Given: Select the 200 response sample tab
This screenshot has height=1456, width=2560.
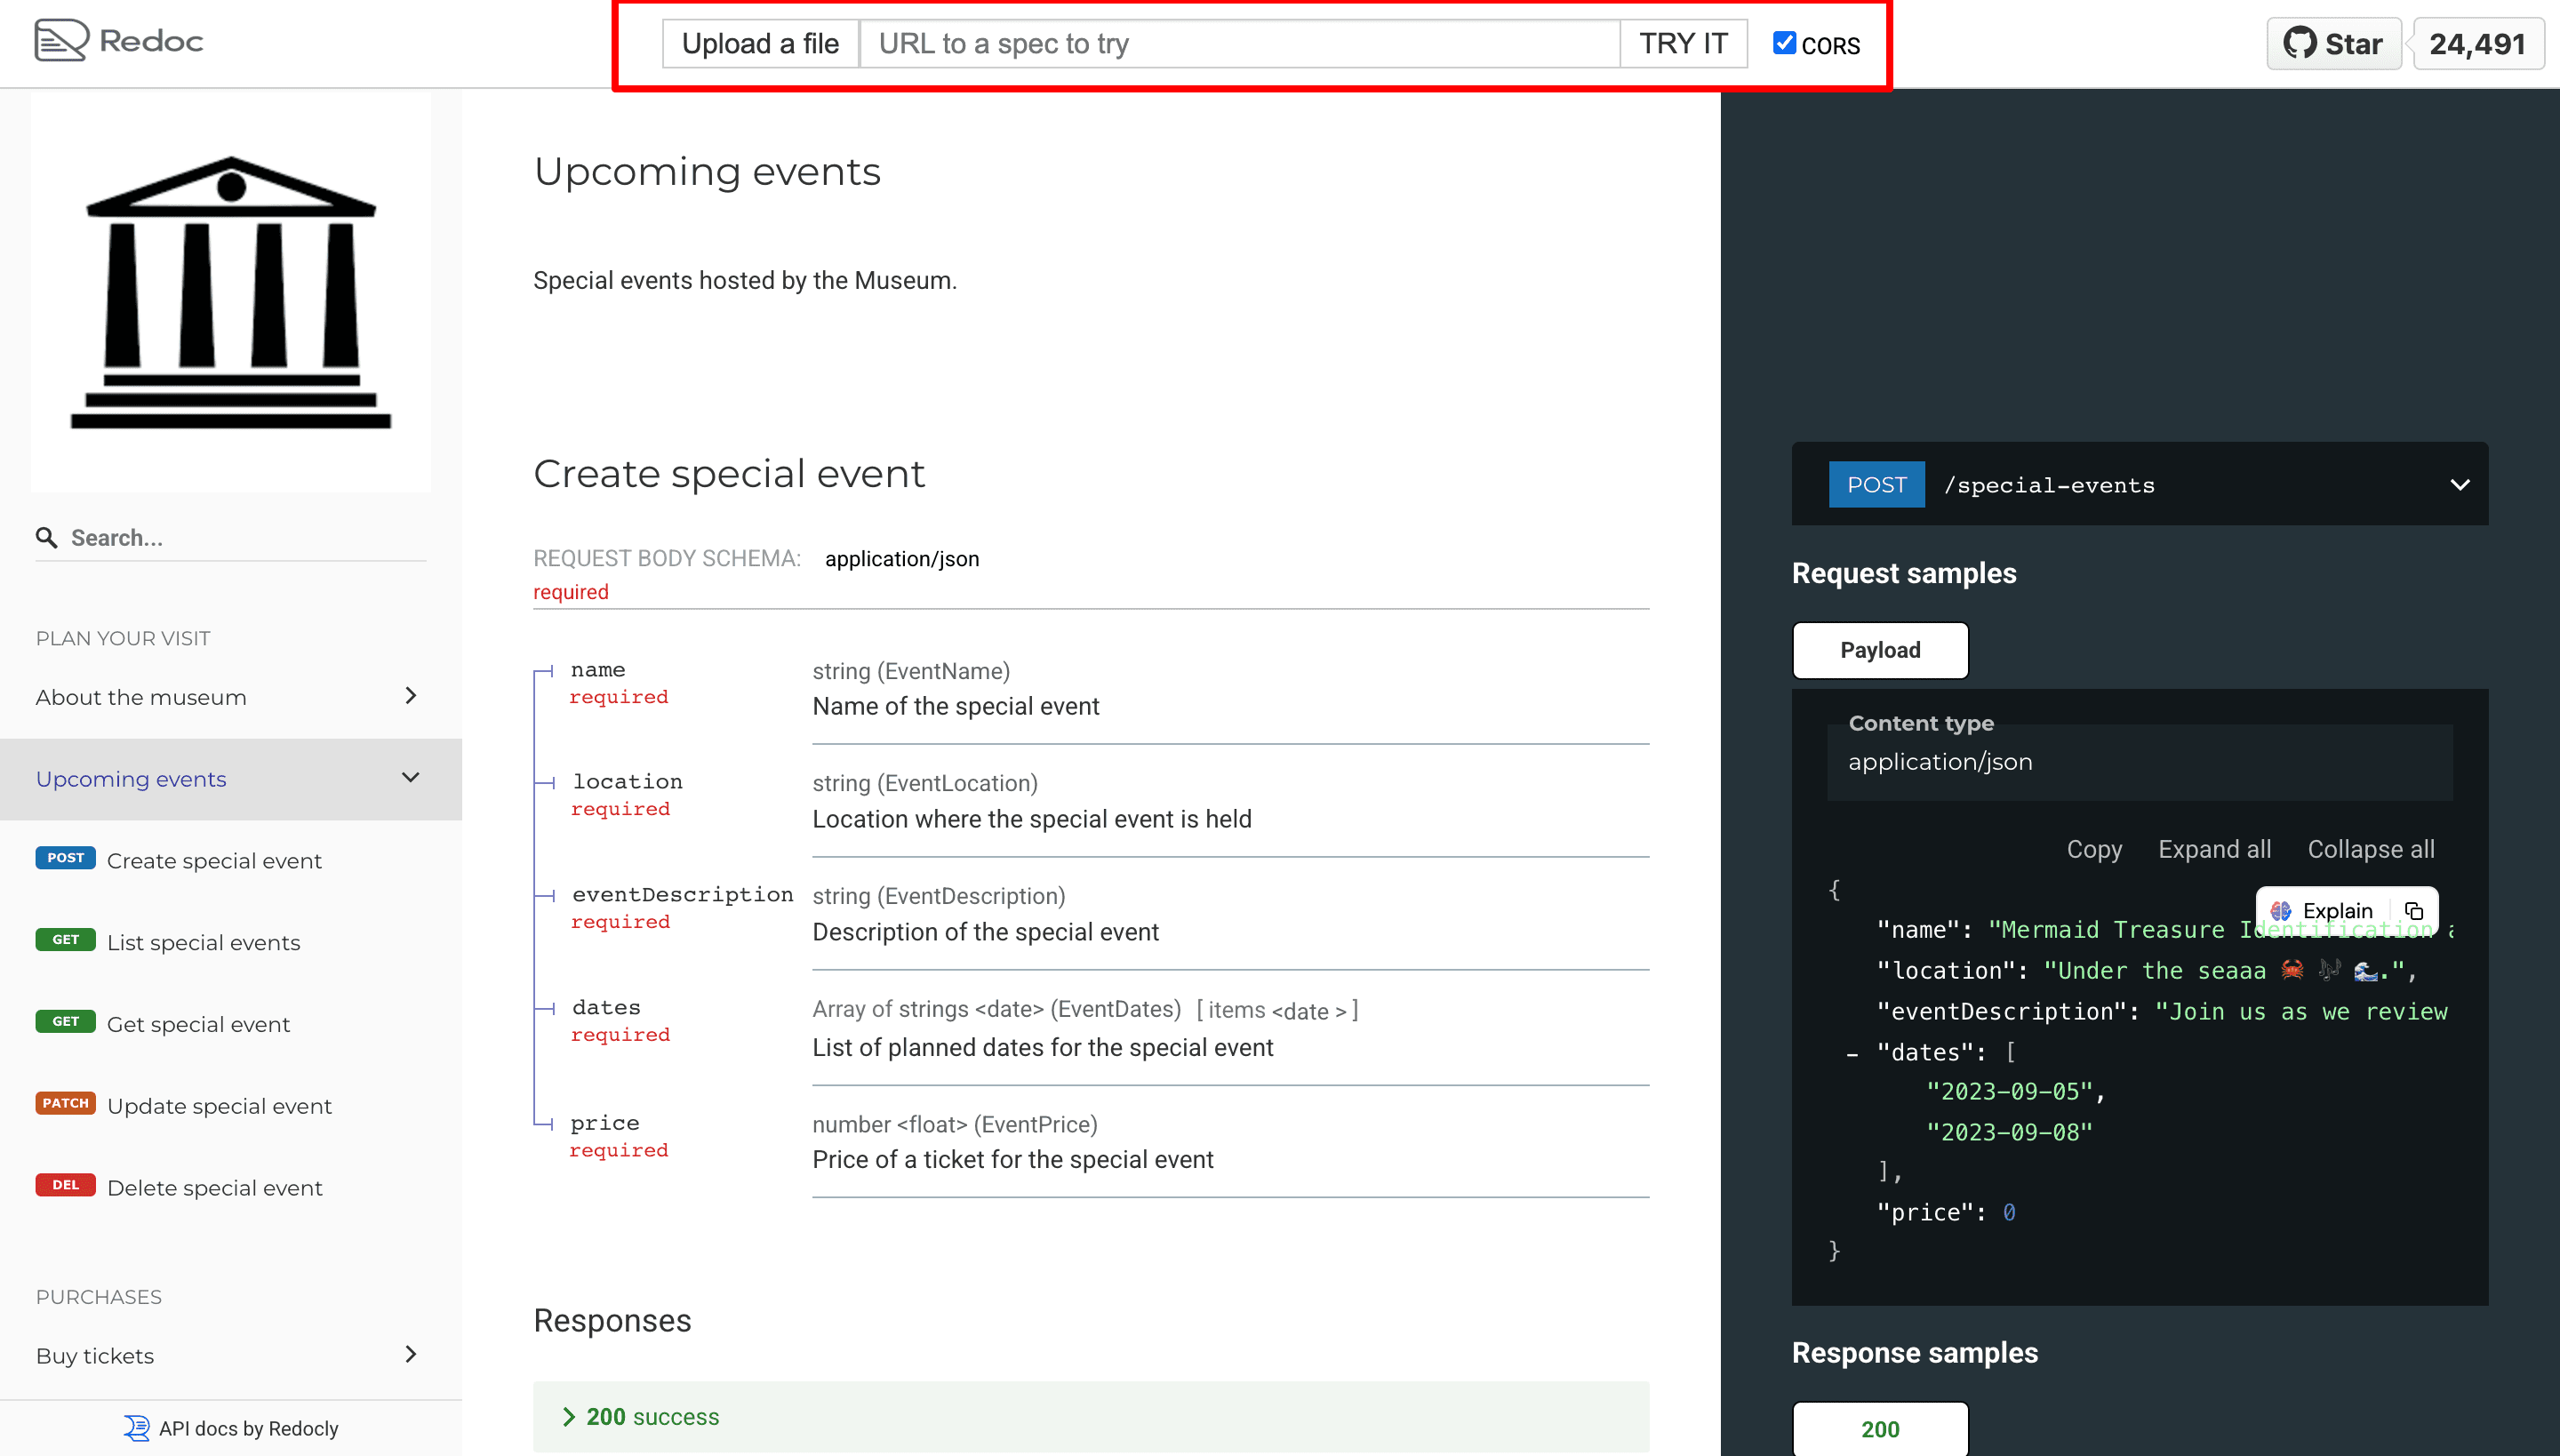Looking at the screenshot, I should pos(1879,1429).
